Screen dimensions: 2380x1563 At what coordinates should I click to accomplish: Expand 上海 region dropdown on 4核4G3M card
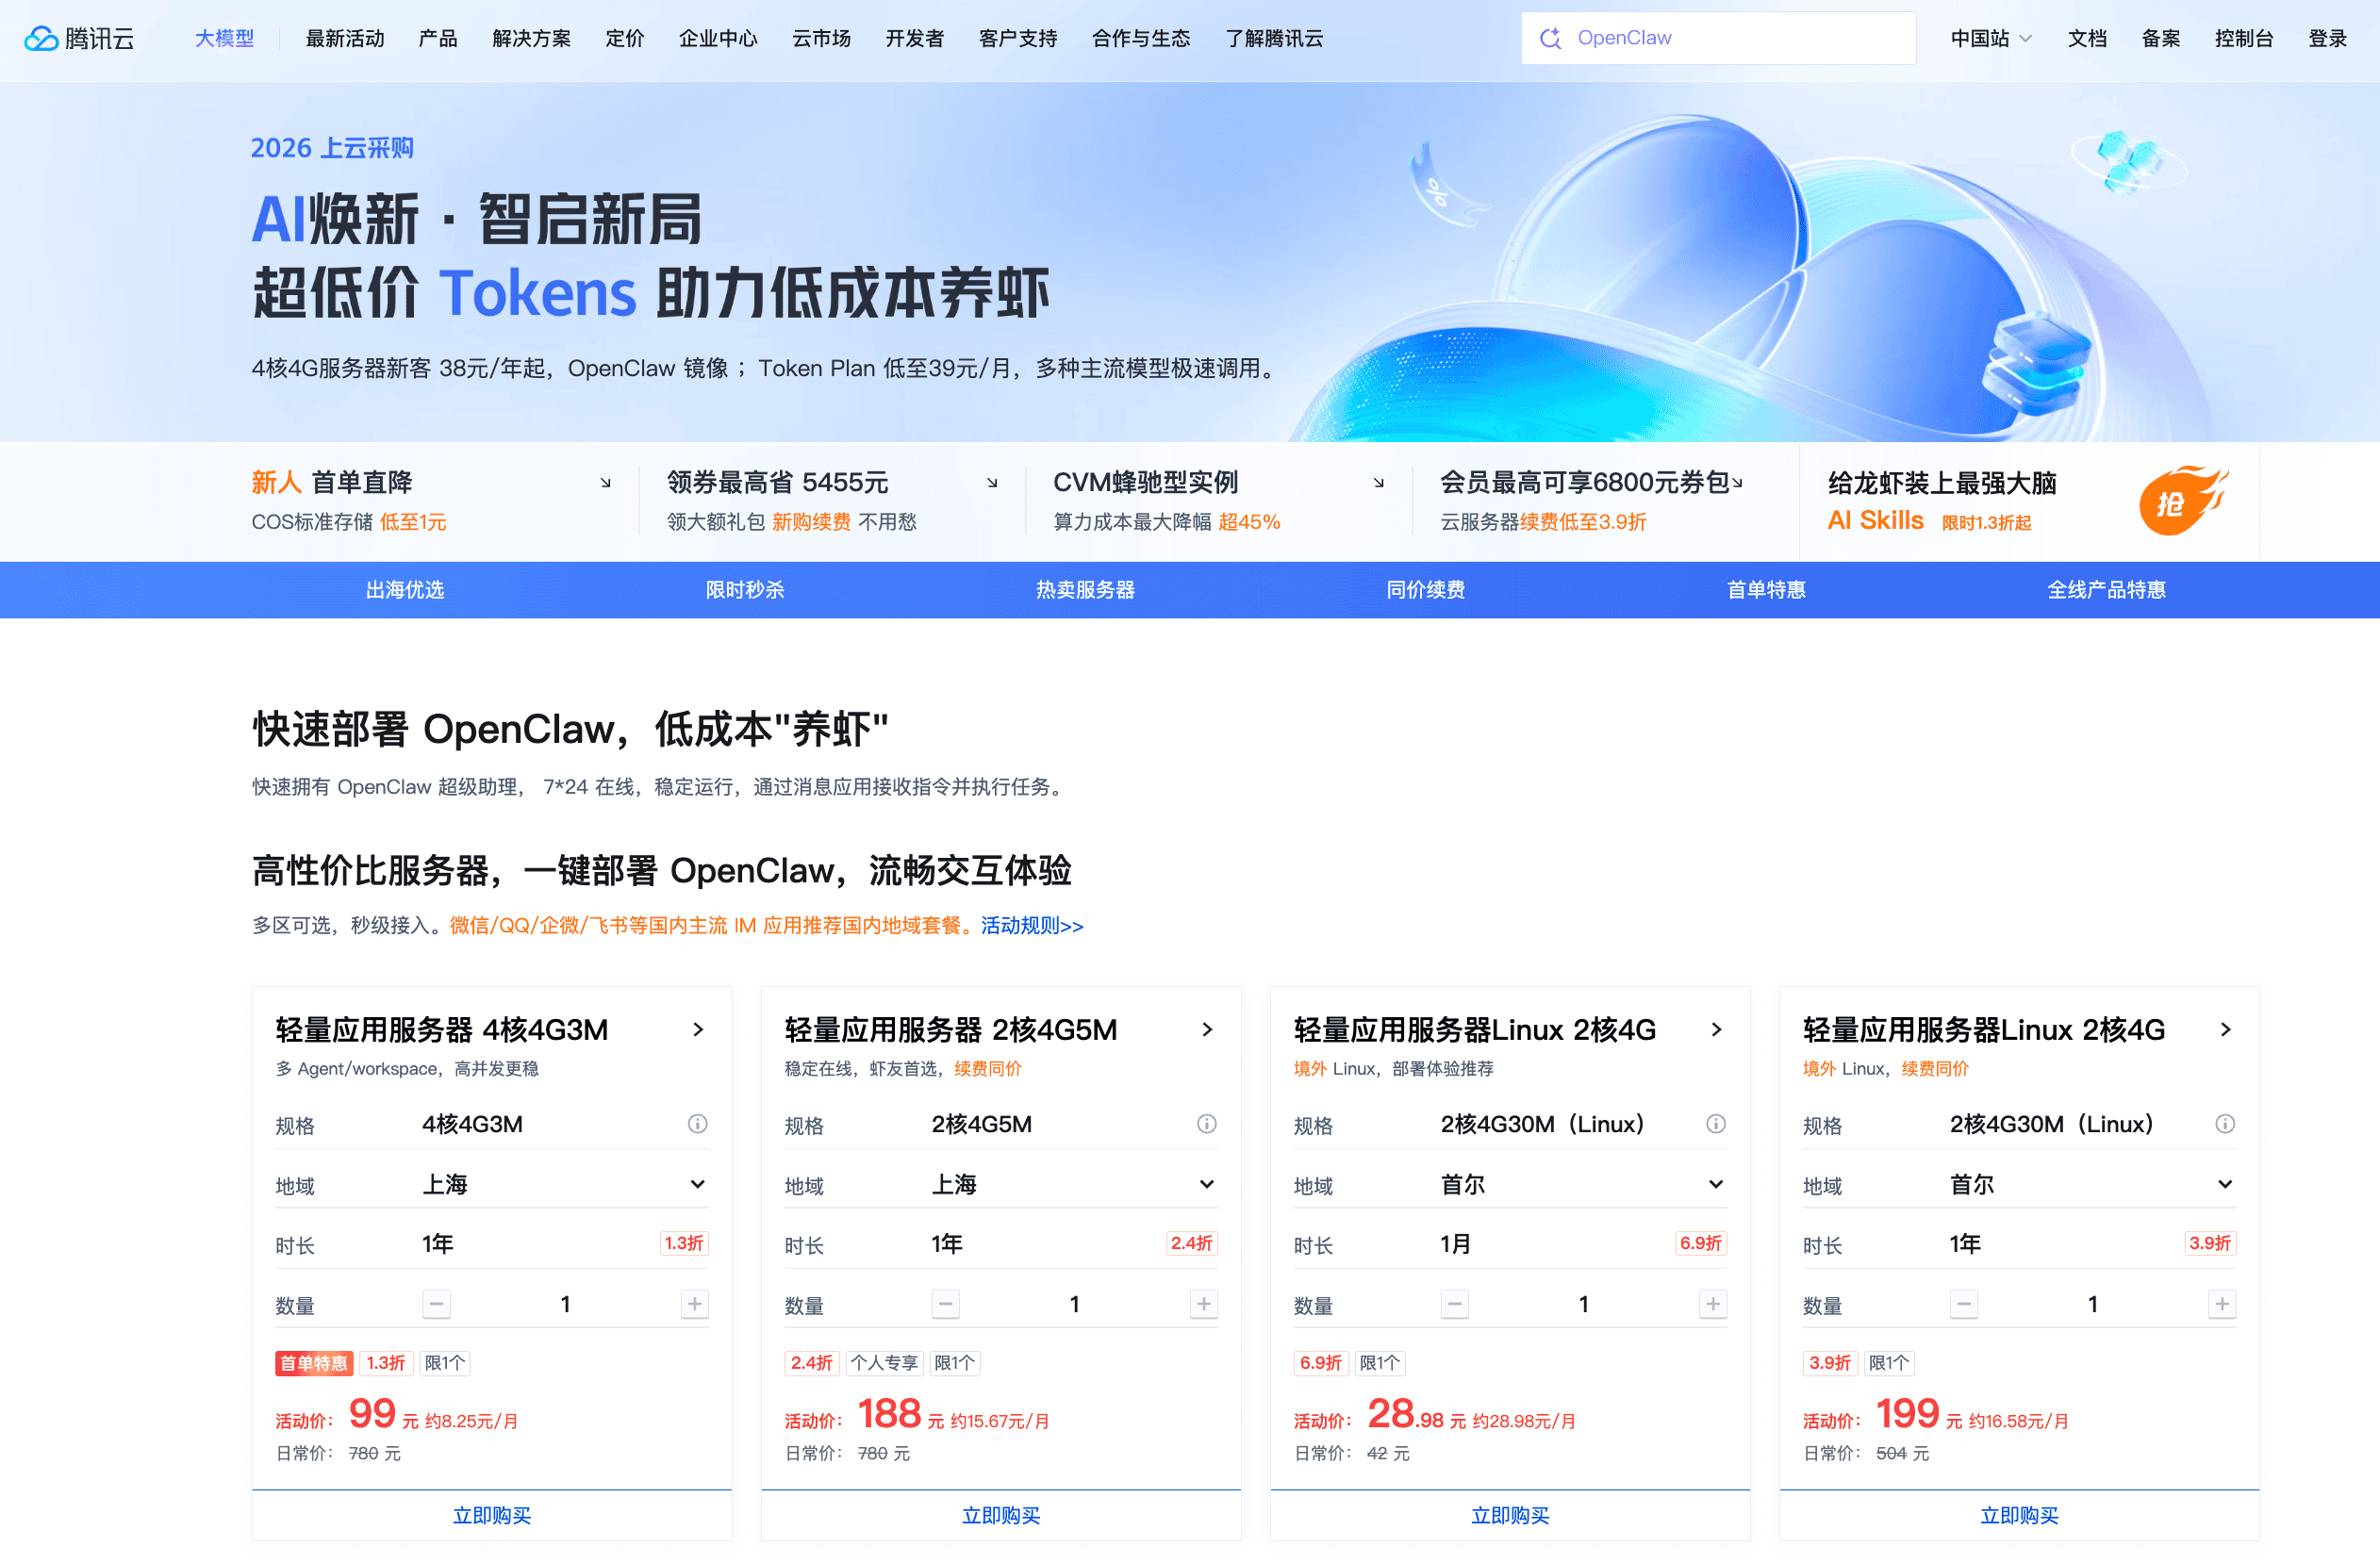coord(697,1184)
